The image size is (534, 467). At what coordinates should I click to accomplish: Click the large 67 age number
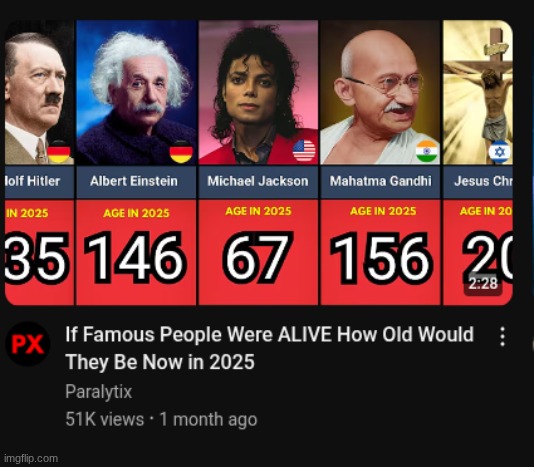pos(258,258)
